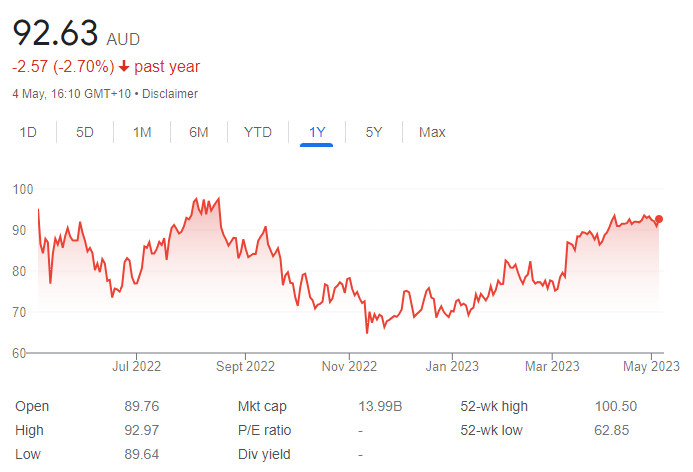
Task: Click the Low value 89.64
Action: point(141,454)
